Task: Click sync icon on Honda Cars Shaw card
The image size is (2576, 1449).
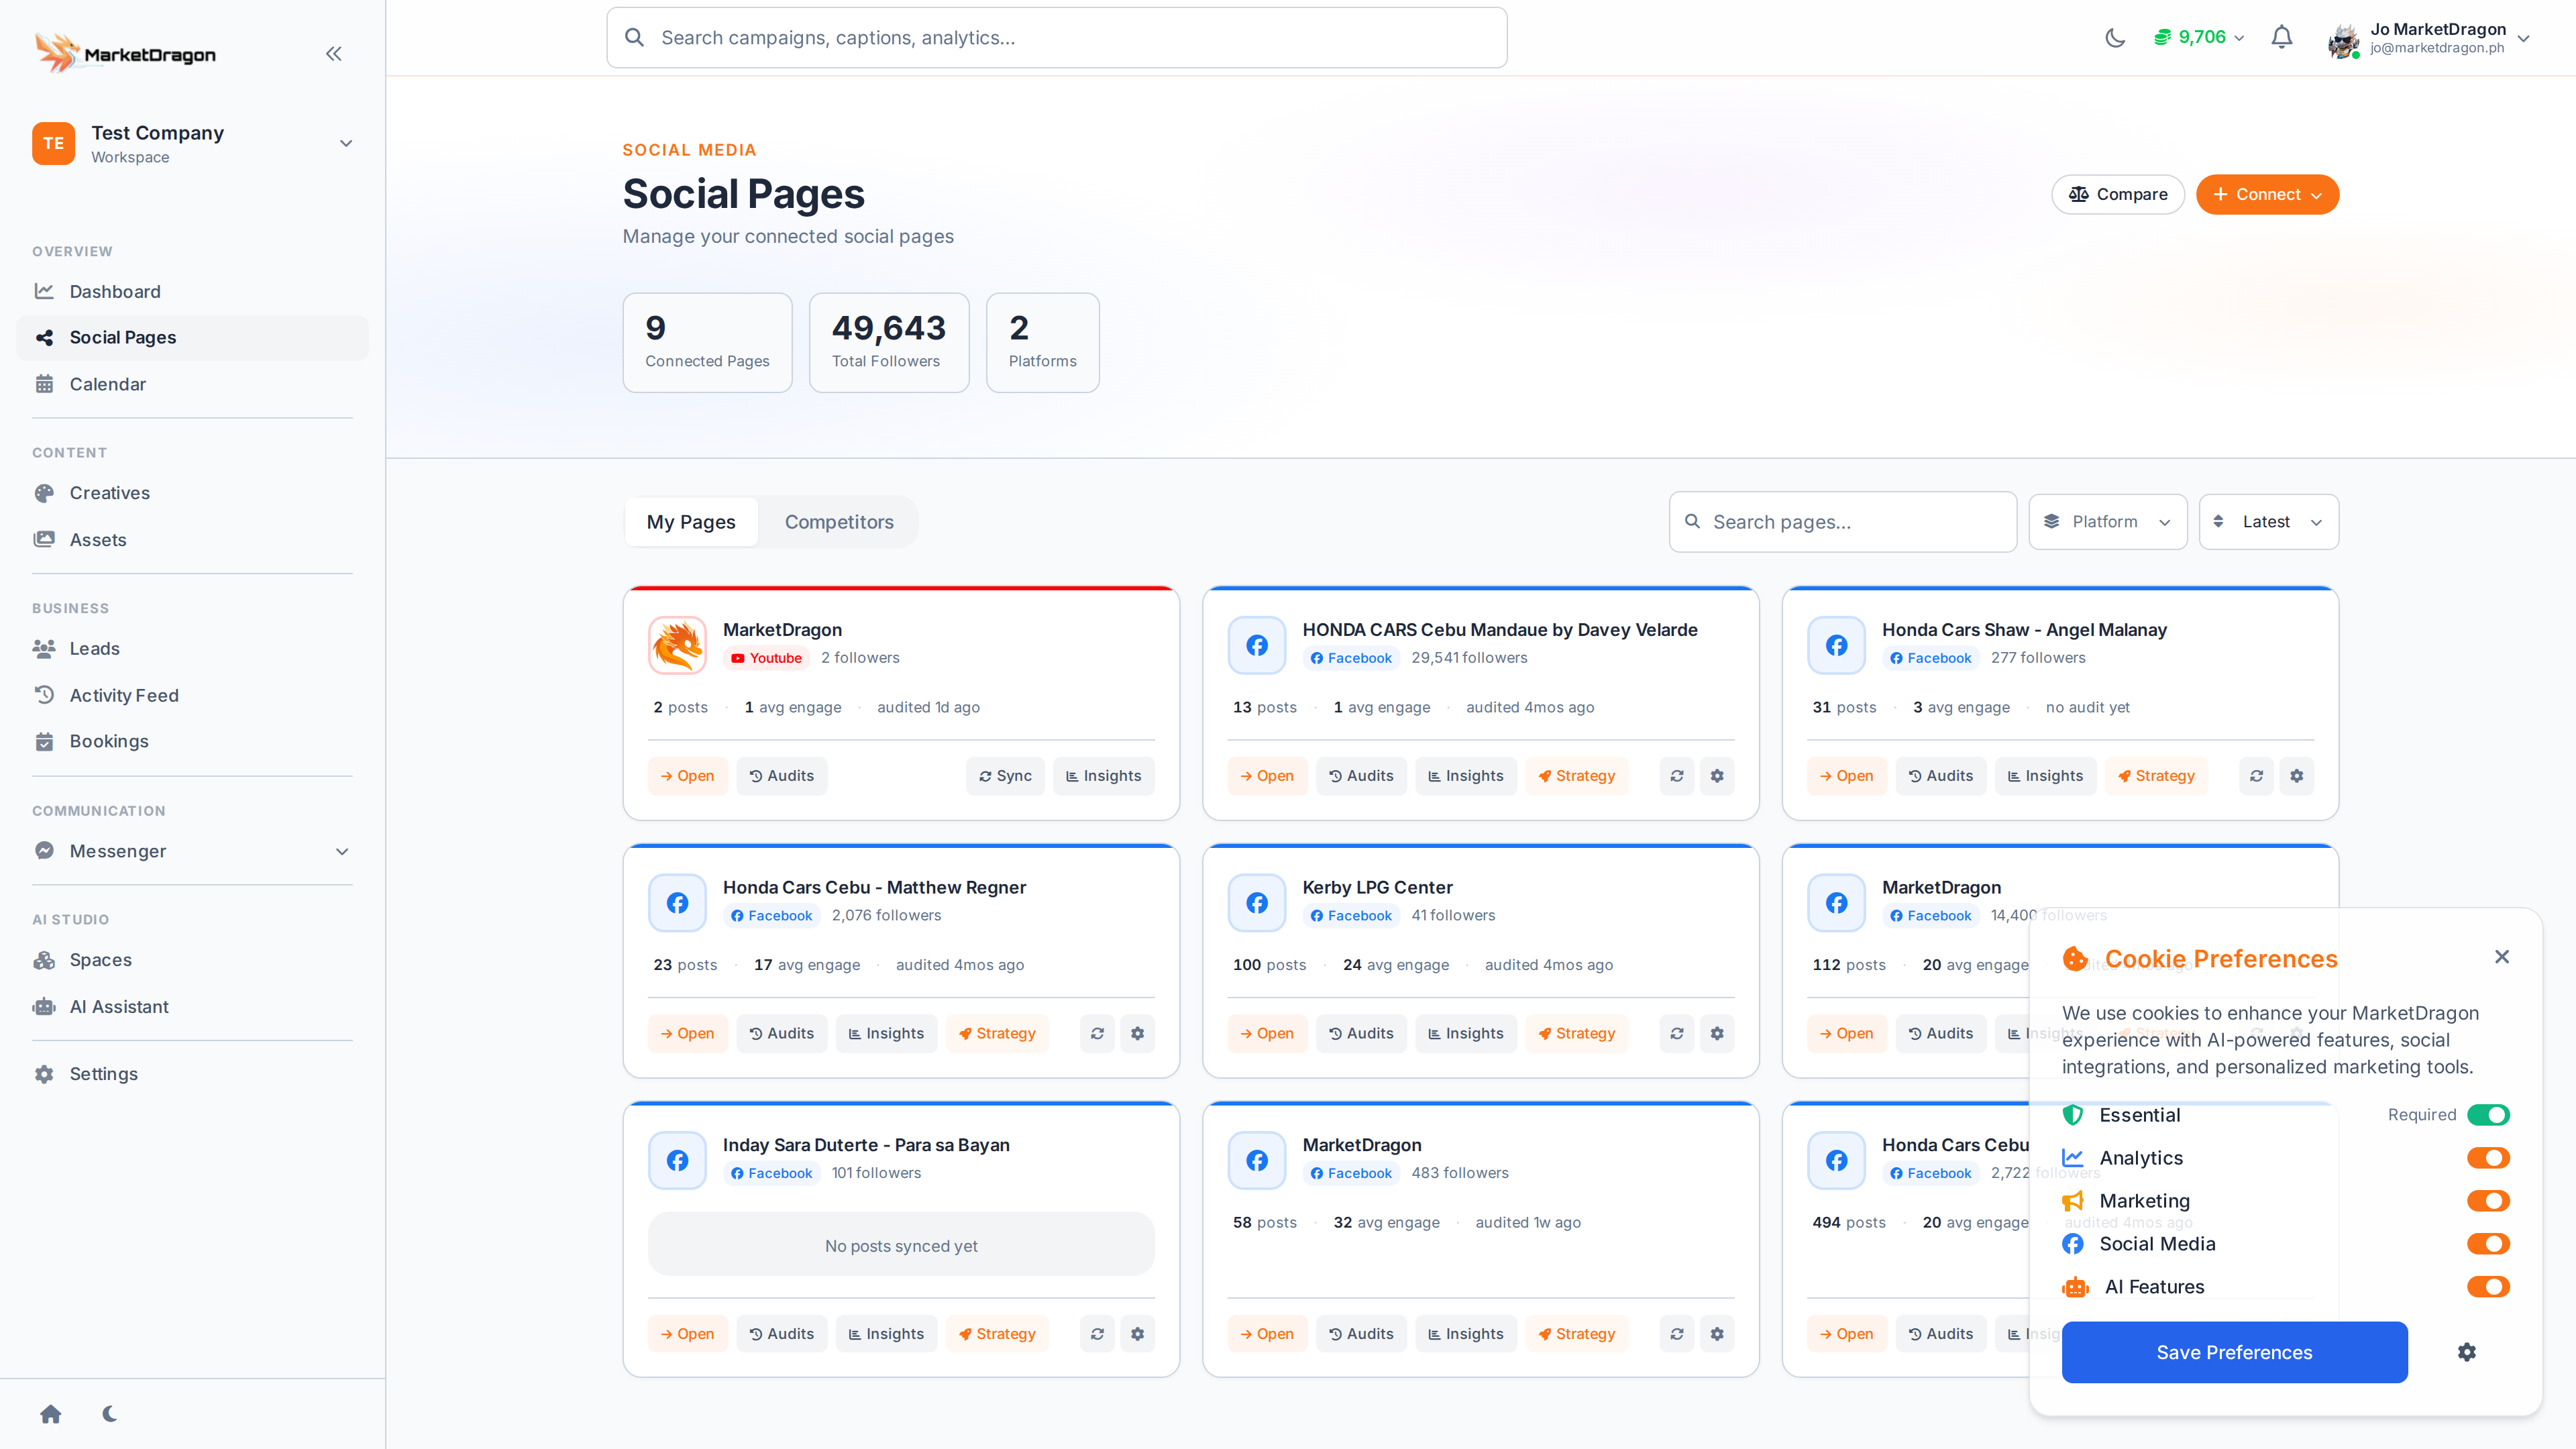Action: tap(2256, 776)
